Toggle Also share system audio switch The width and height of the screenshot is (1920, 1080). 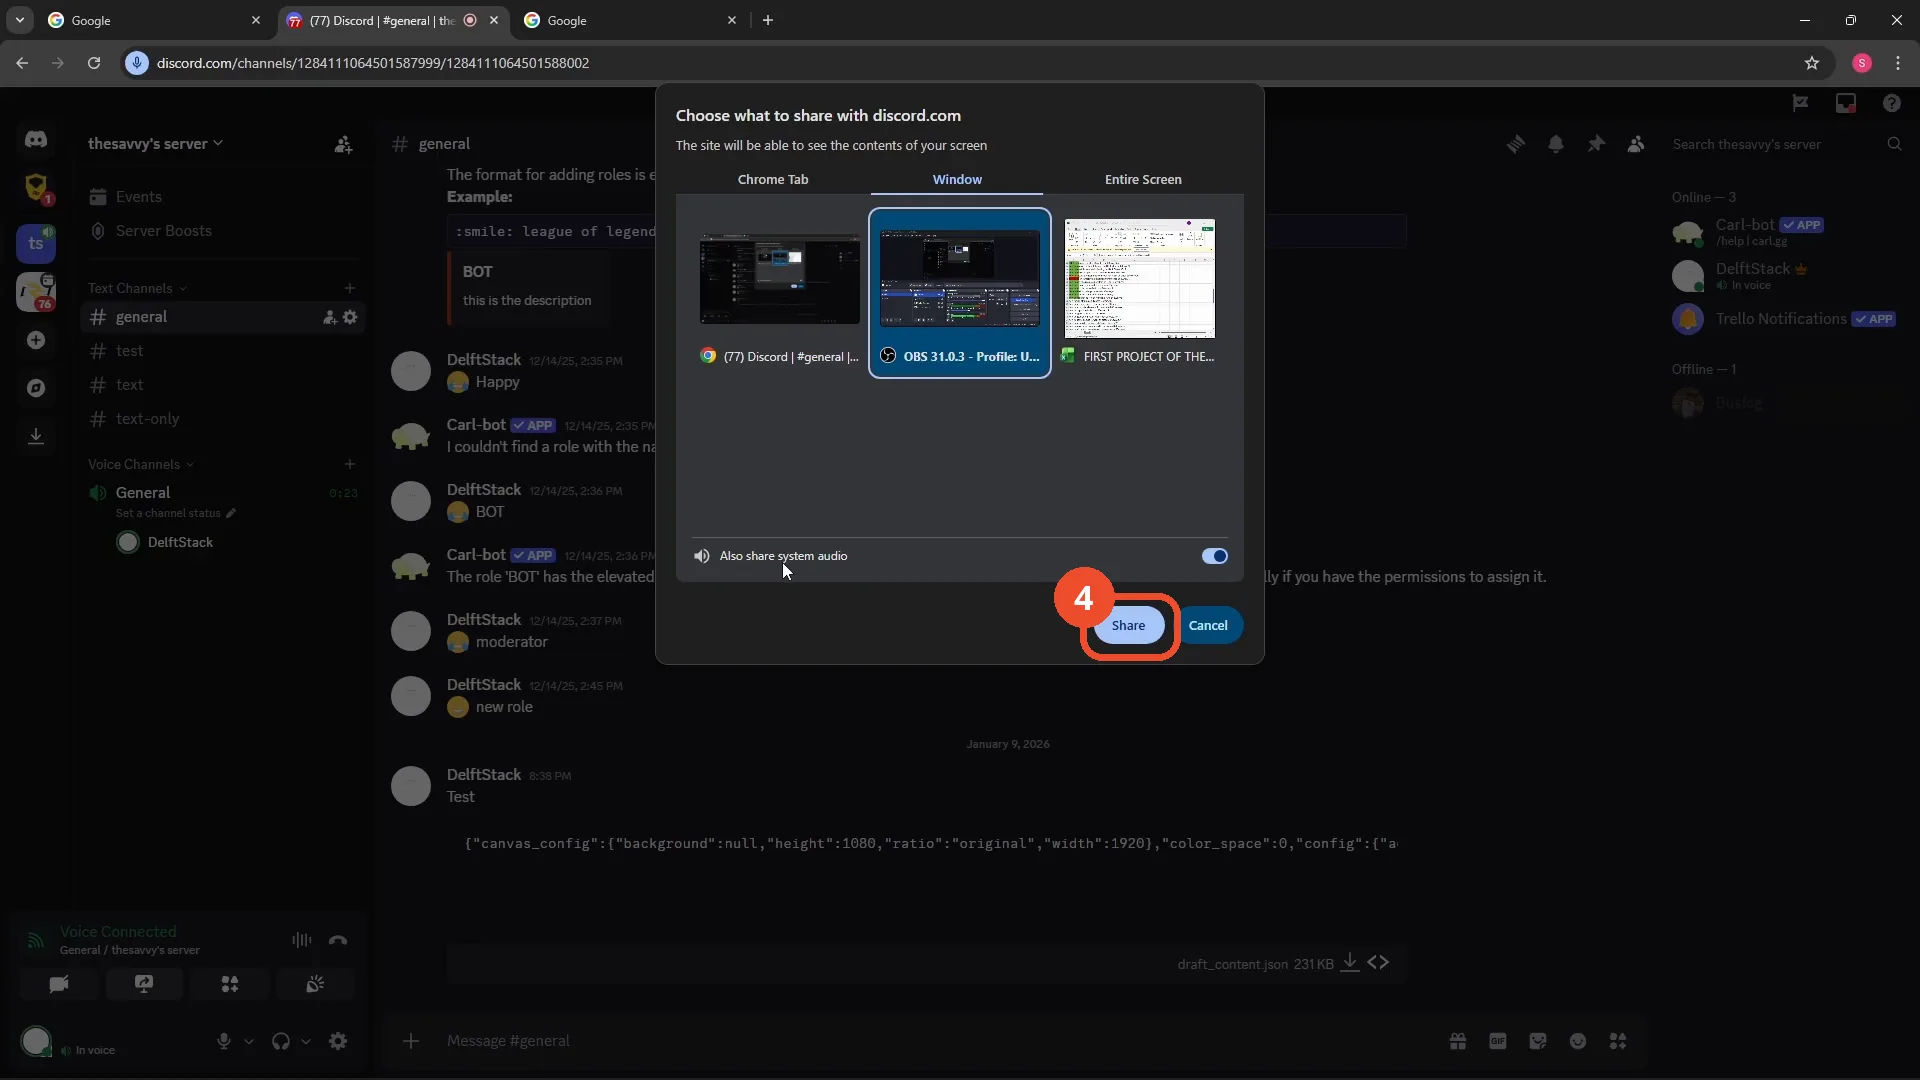point(1214,556)
